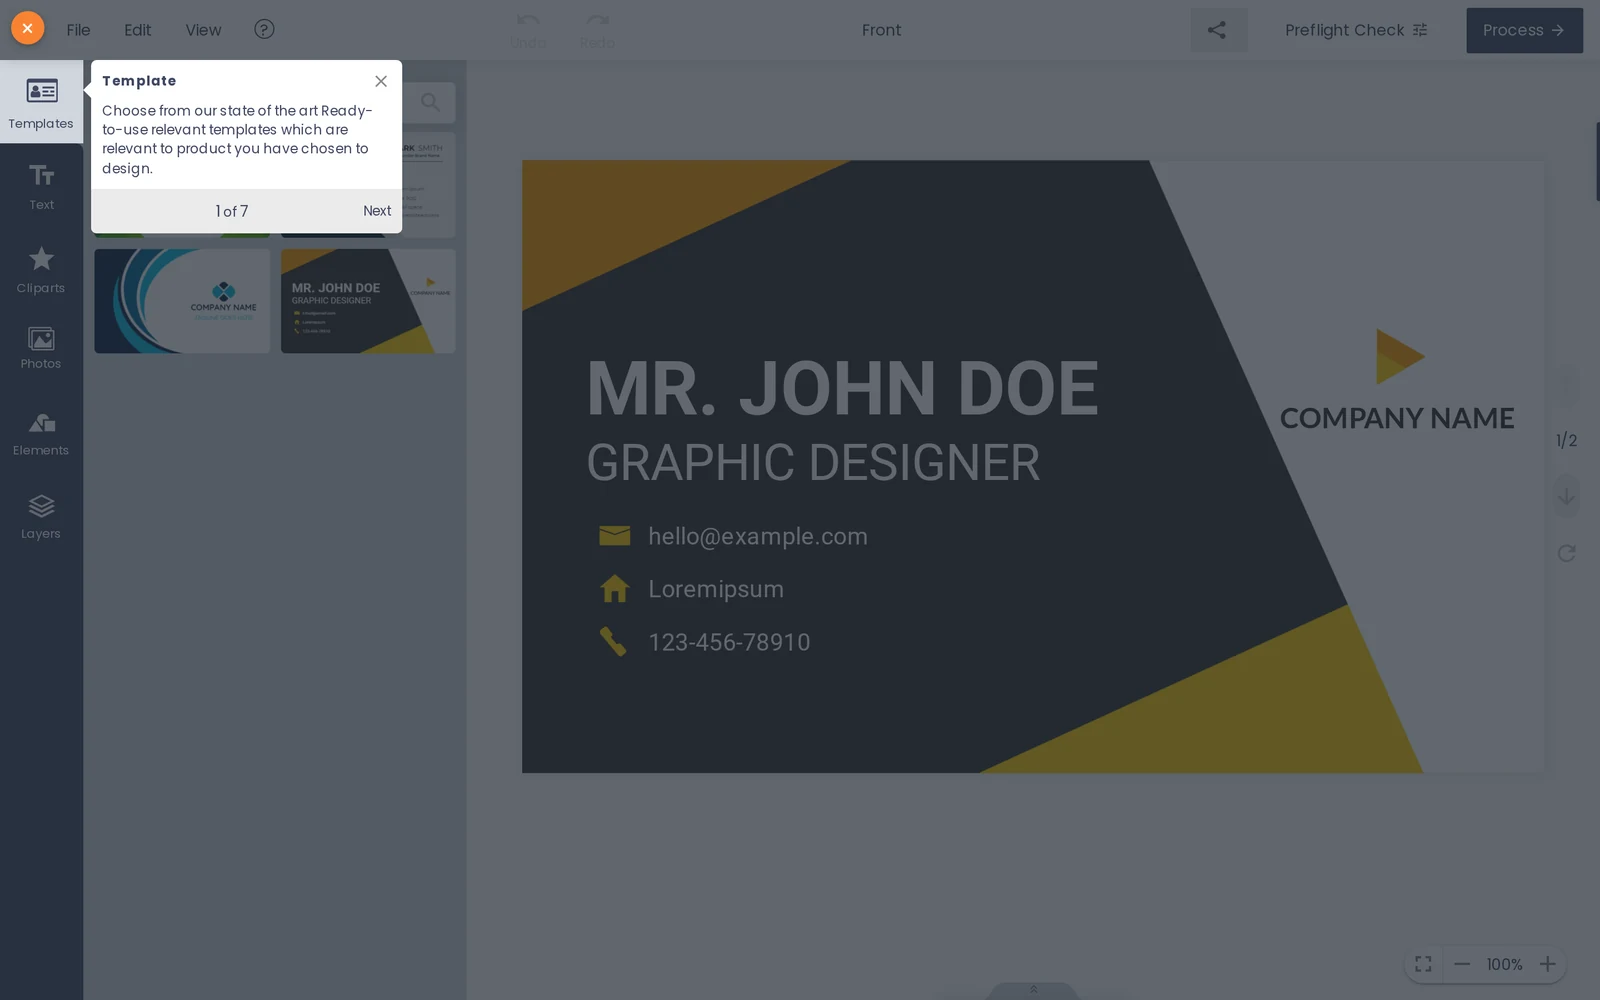Open the Text tool panel

coord(41,187)
